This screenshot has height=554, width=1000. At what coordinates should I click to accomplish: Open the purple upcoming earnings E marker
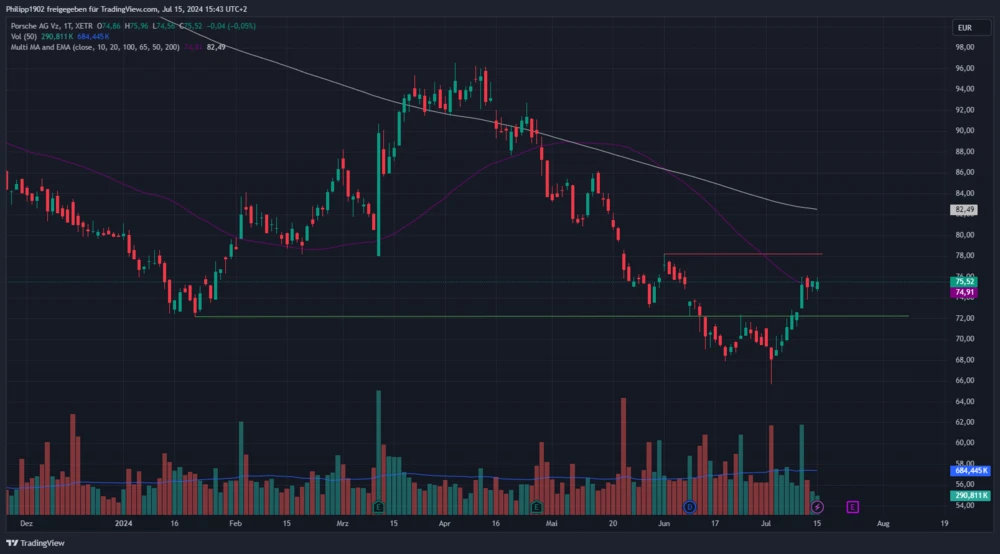click(852, 507)
